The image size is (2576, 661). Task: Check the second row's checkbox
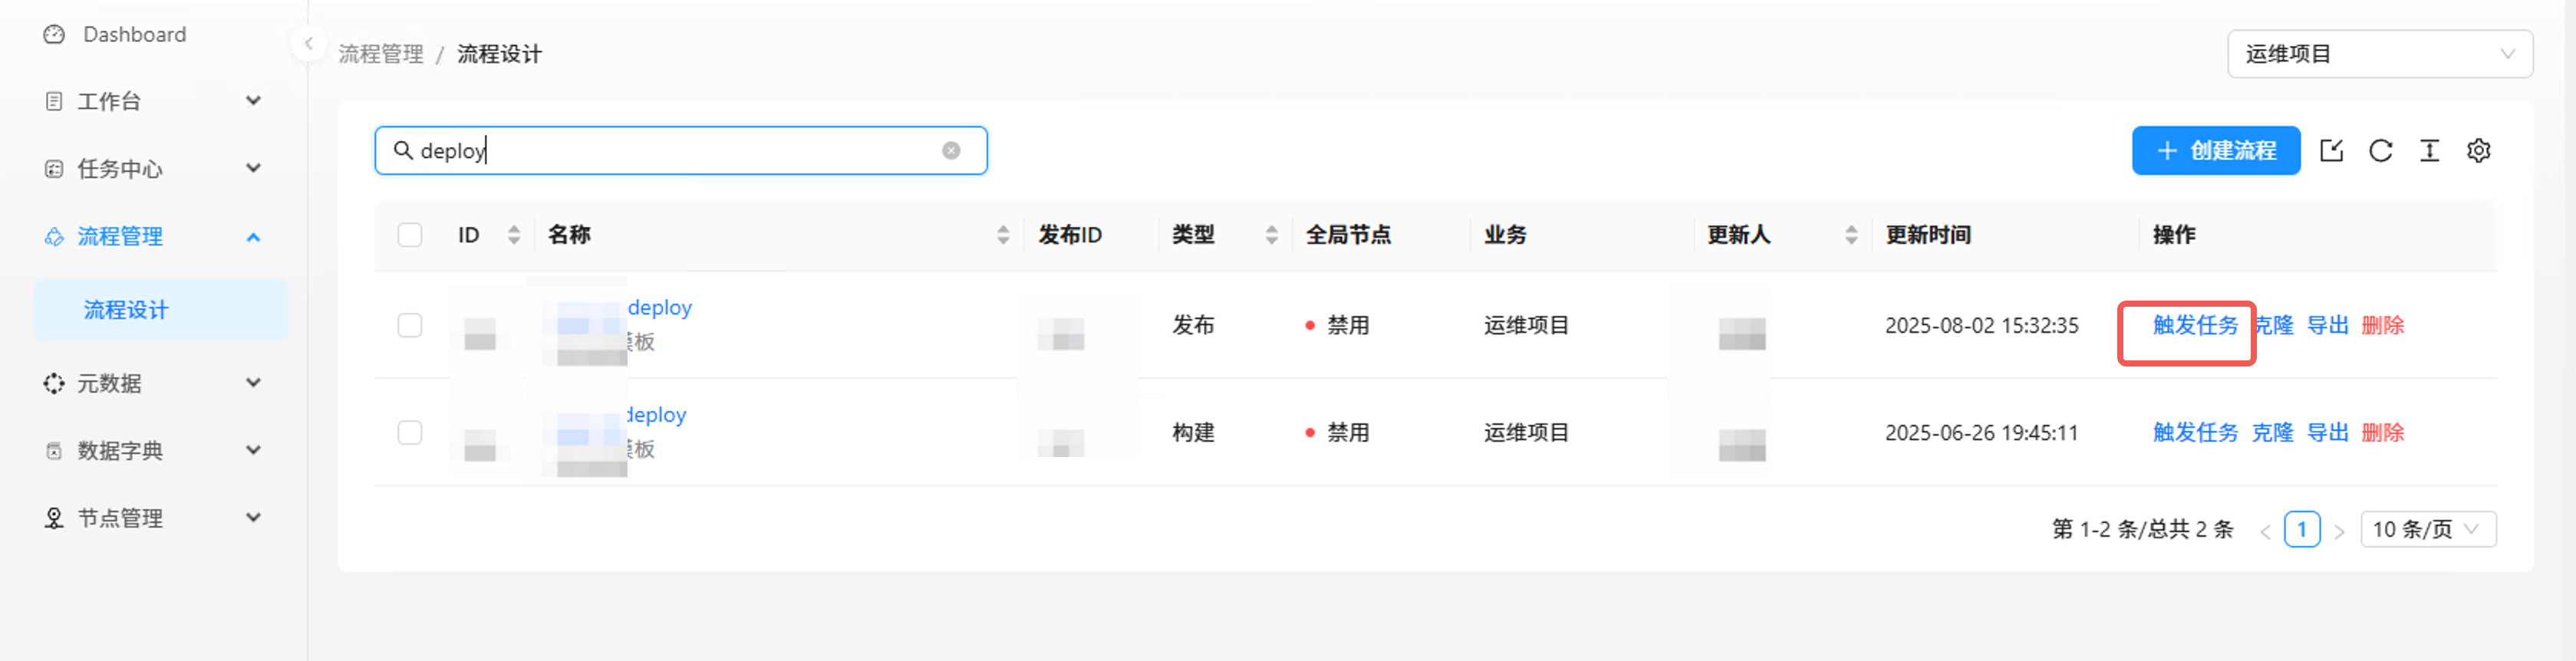point(409,432)
